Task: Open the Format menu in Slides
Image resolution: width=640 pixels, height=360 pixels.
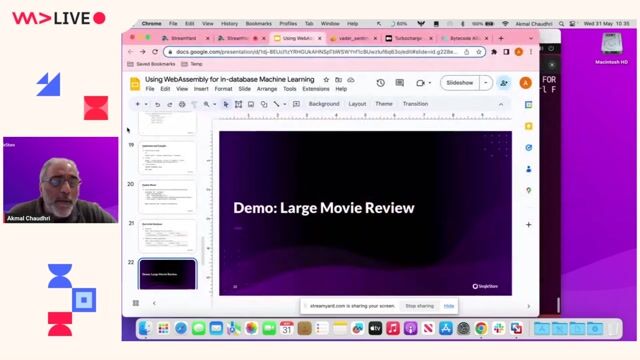Action: (x=223, y=89)
